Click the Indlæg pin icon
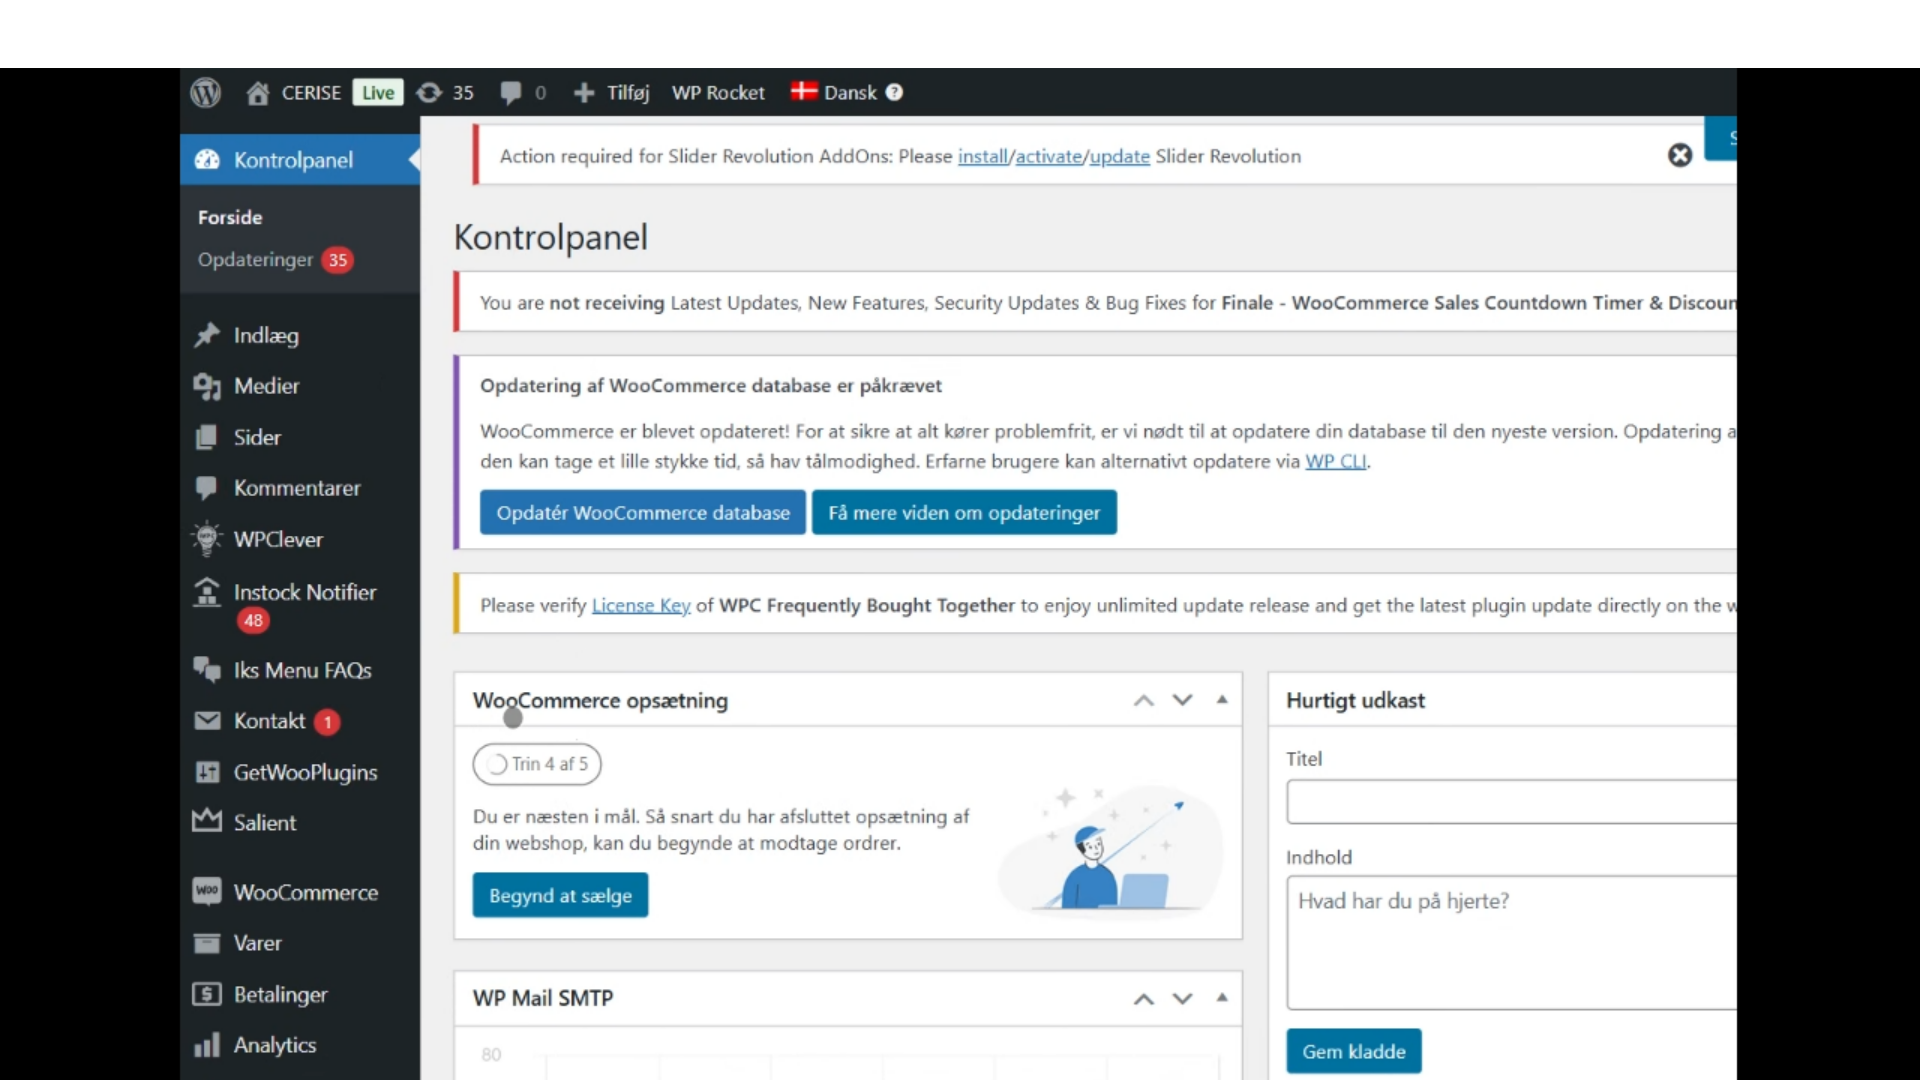This screenshot has width=1920, height=1080. tap(207, 335)
